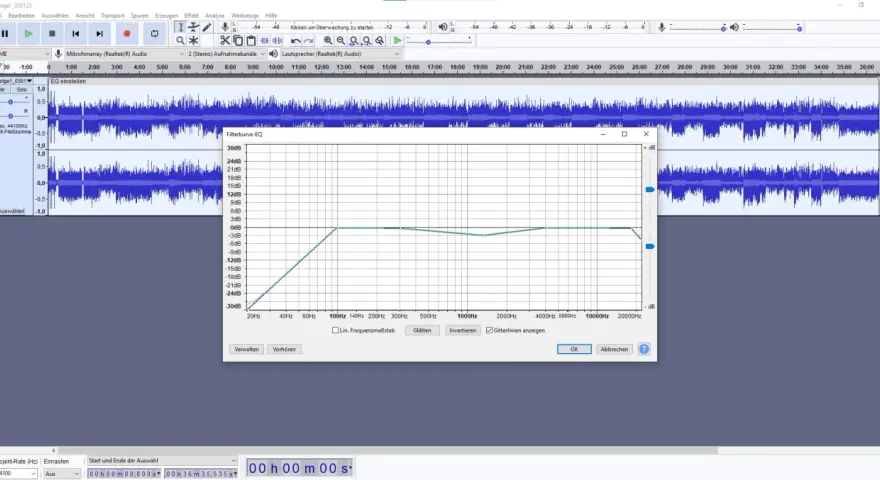
Task: Paste audio with the clipboard icon
Action: (251, 40)
